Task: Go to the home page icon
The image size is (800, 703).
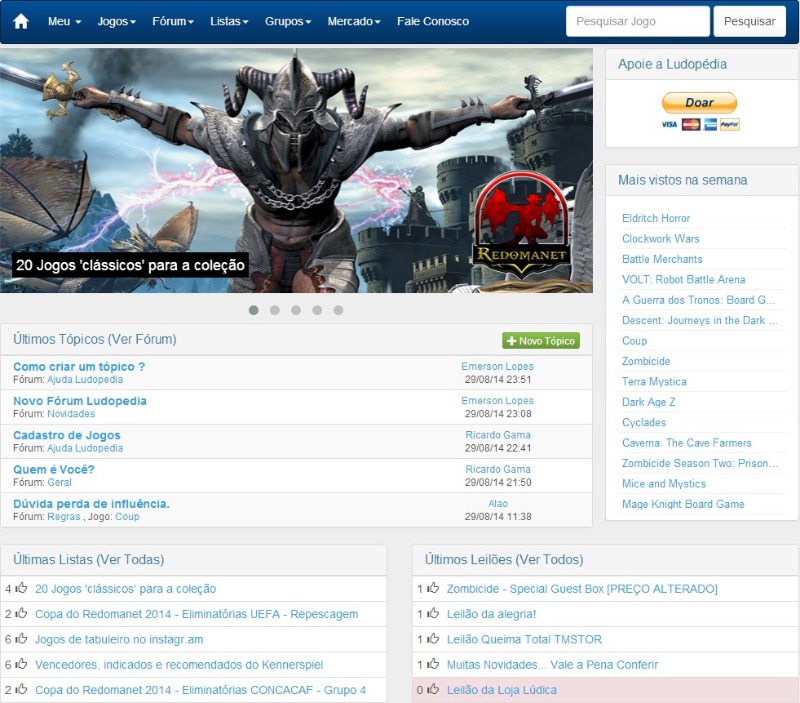Action: (21, 21)
